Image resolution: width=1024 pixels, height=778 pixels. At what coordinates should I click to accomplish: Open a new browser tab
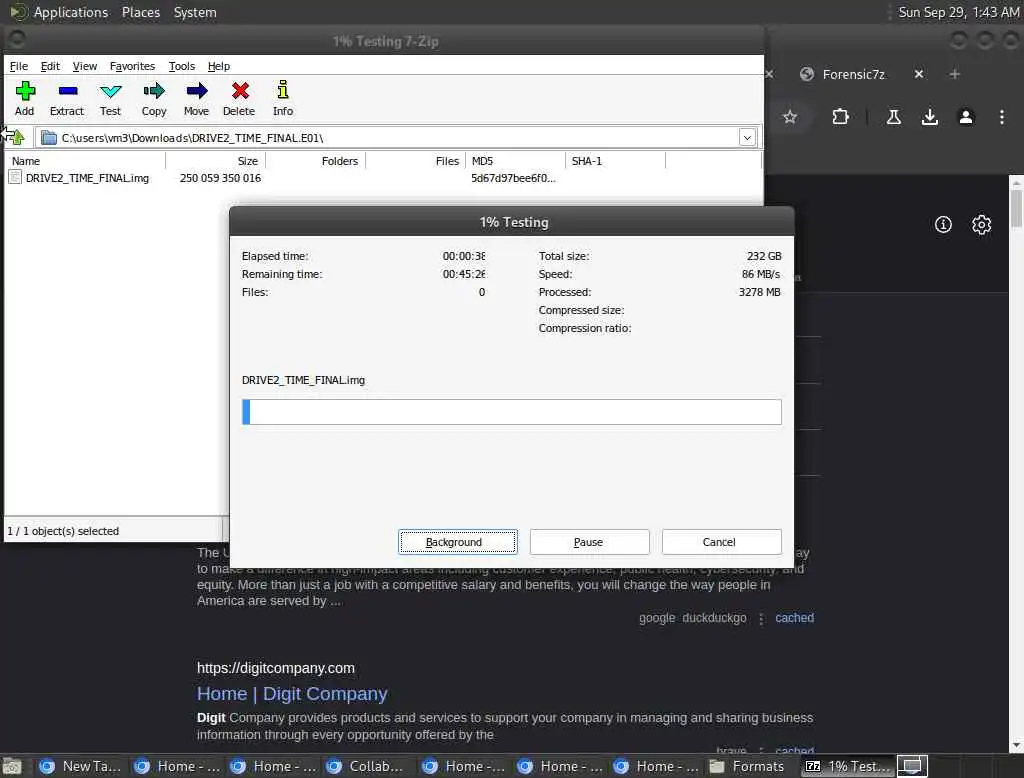click(x=955, y=74)
